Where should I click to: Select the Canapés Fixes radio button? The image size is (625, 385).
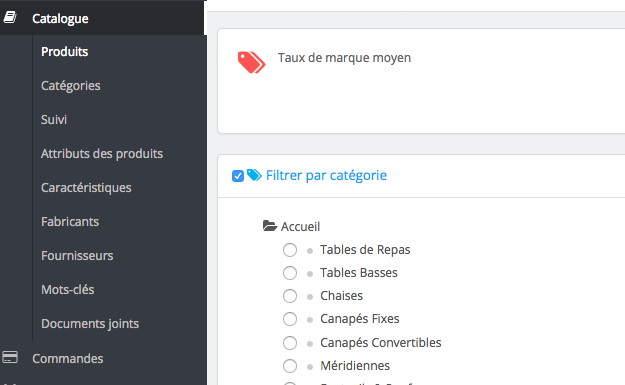coord(290,319)
